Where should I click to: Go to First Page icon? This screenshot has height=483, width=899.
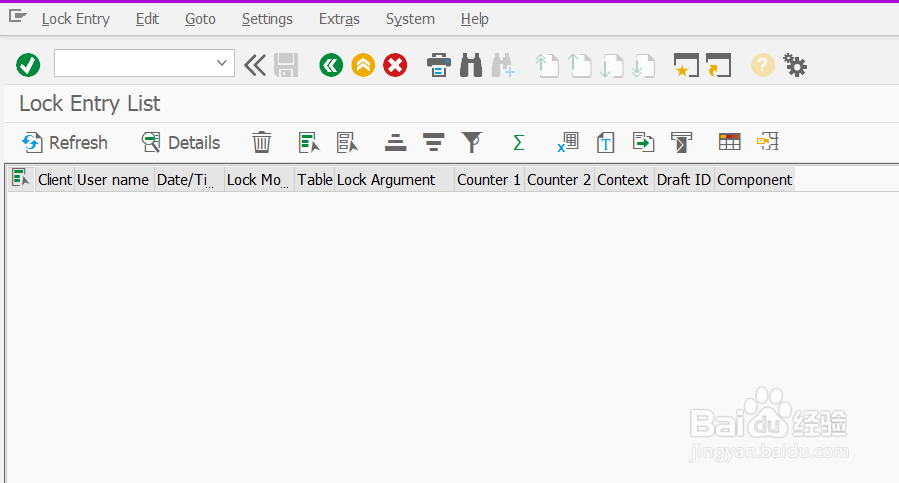(x=547, y=65)
